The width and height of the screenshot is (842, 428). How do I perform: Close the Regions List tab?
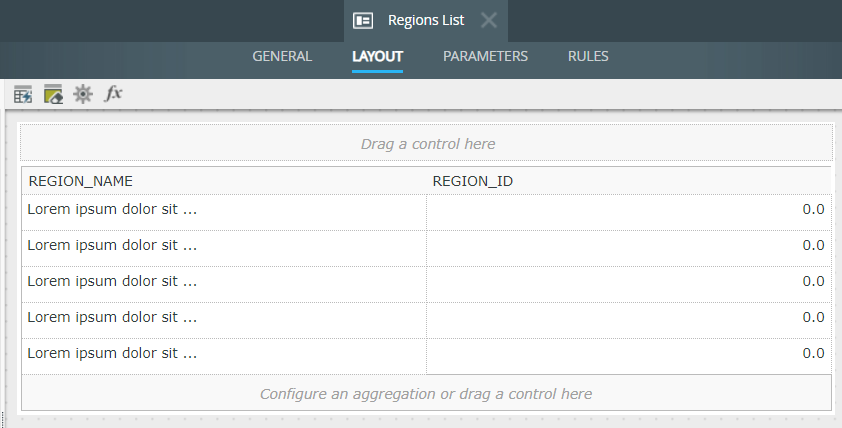click(x=488, y=20)
